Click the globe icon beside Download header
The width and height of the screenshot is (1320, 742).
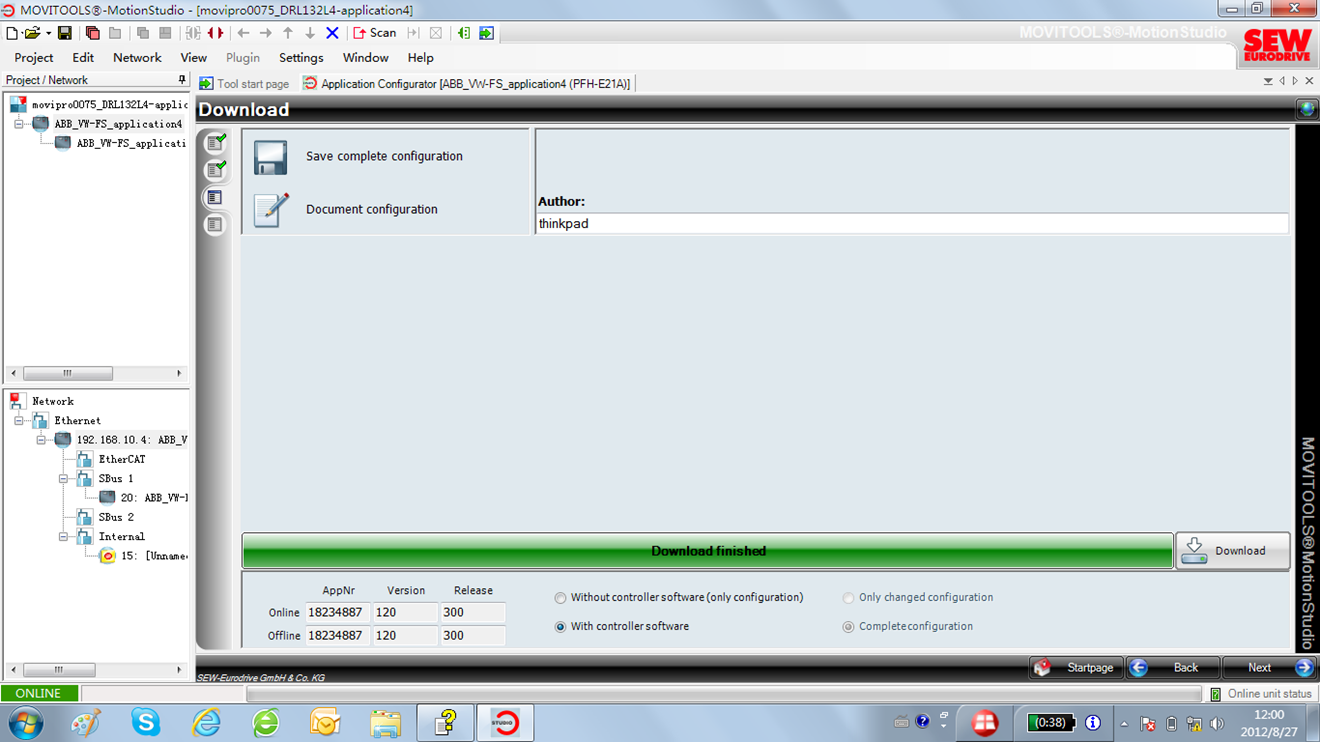tap(1306, 110)
